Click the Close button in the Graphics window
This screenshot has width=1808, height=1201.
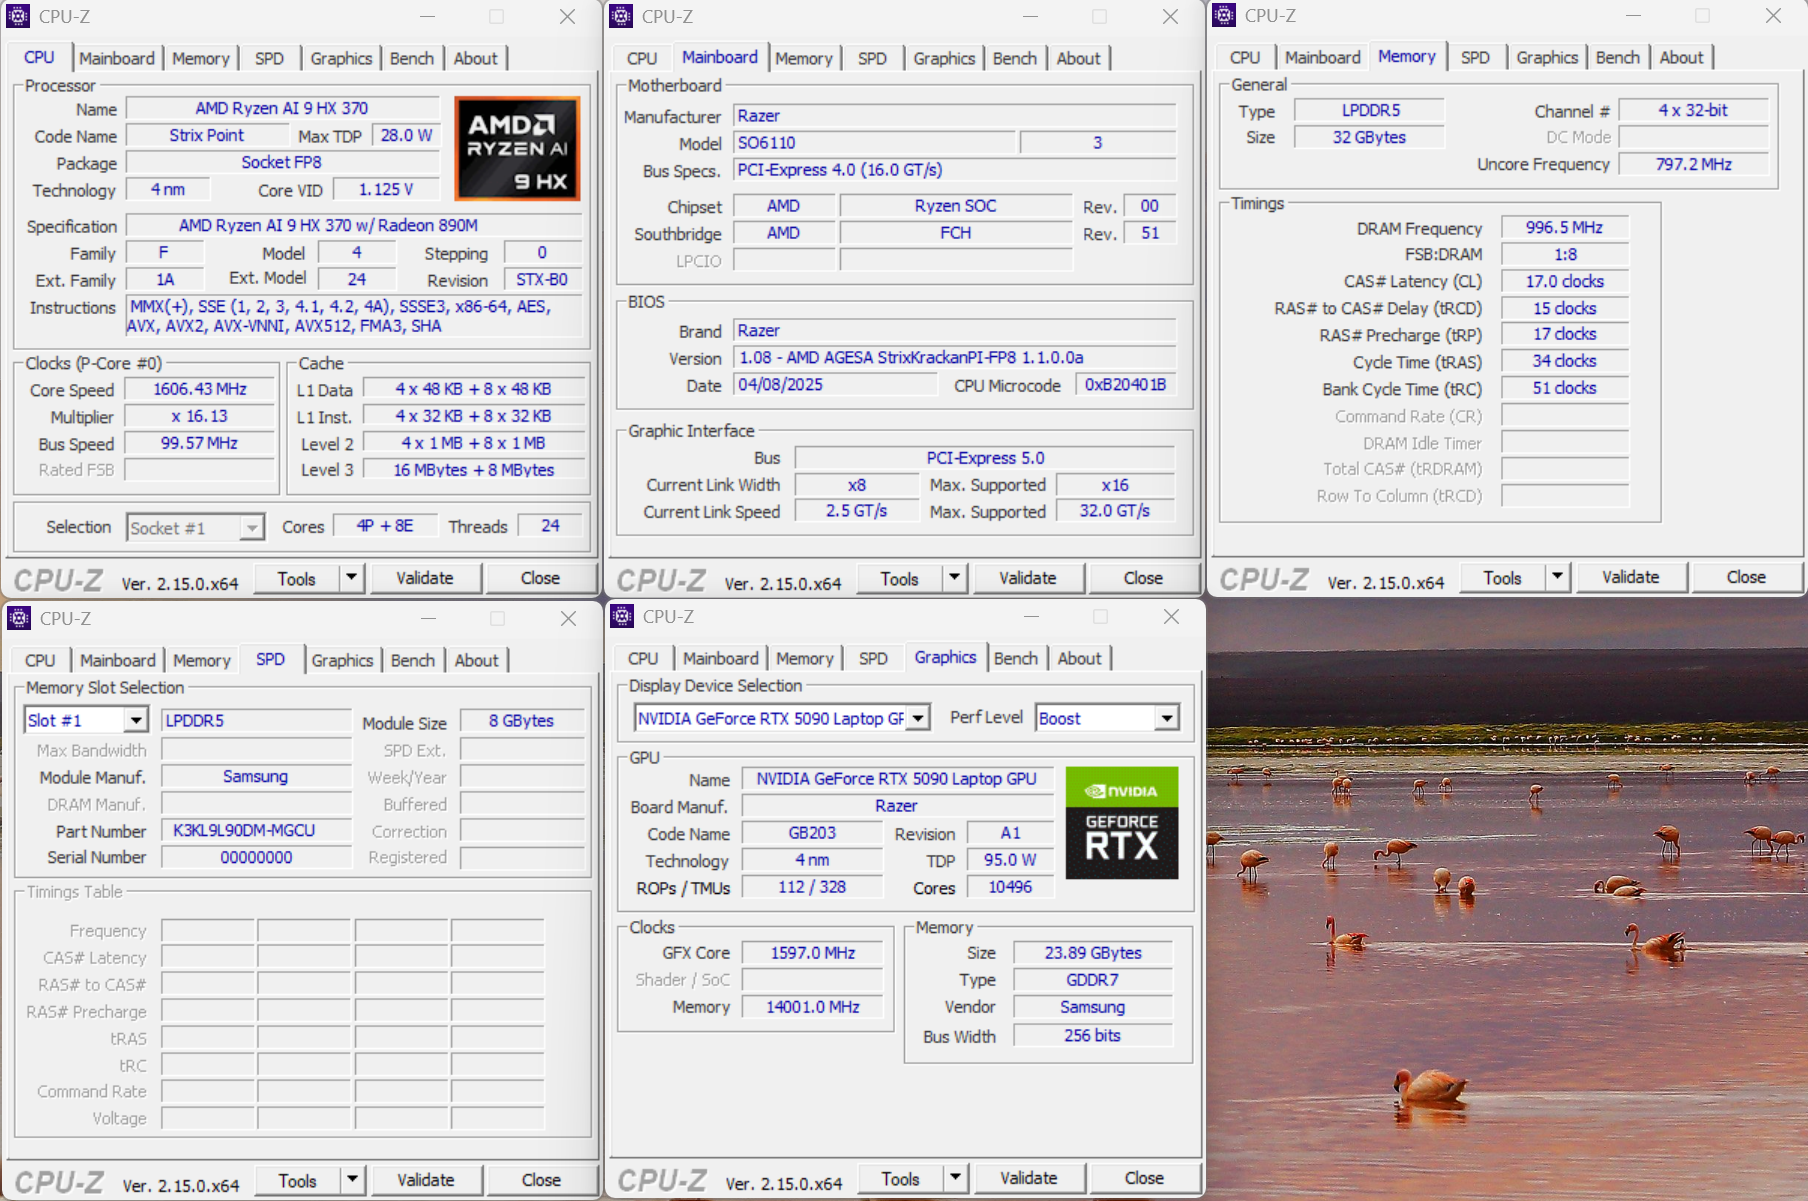[1144, 1178]
